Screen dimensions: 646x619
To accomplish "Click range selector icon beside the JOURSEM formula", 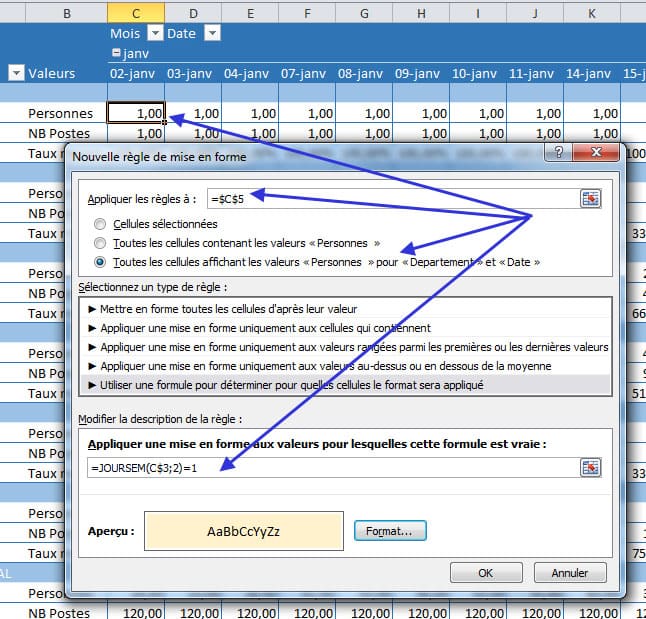I will click(x=591, y=467).
